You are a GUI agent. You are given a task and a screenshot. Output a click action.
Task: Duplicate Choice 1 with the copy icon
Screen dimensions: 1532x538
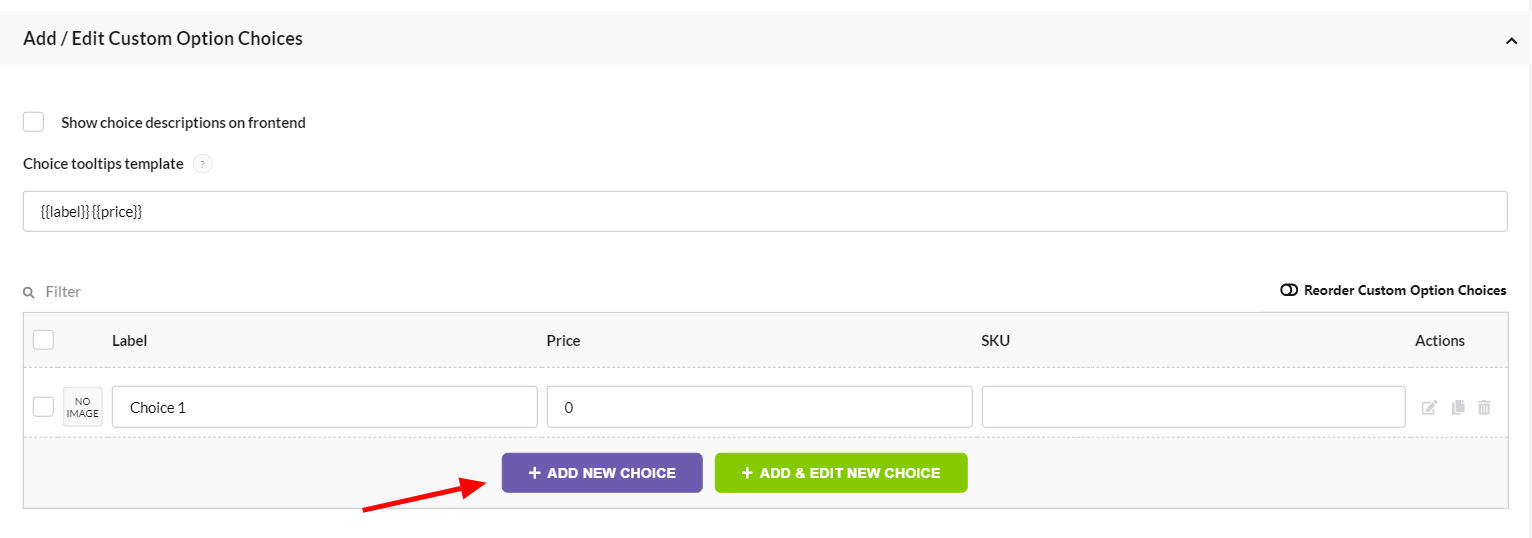[1458, 407]
